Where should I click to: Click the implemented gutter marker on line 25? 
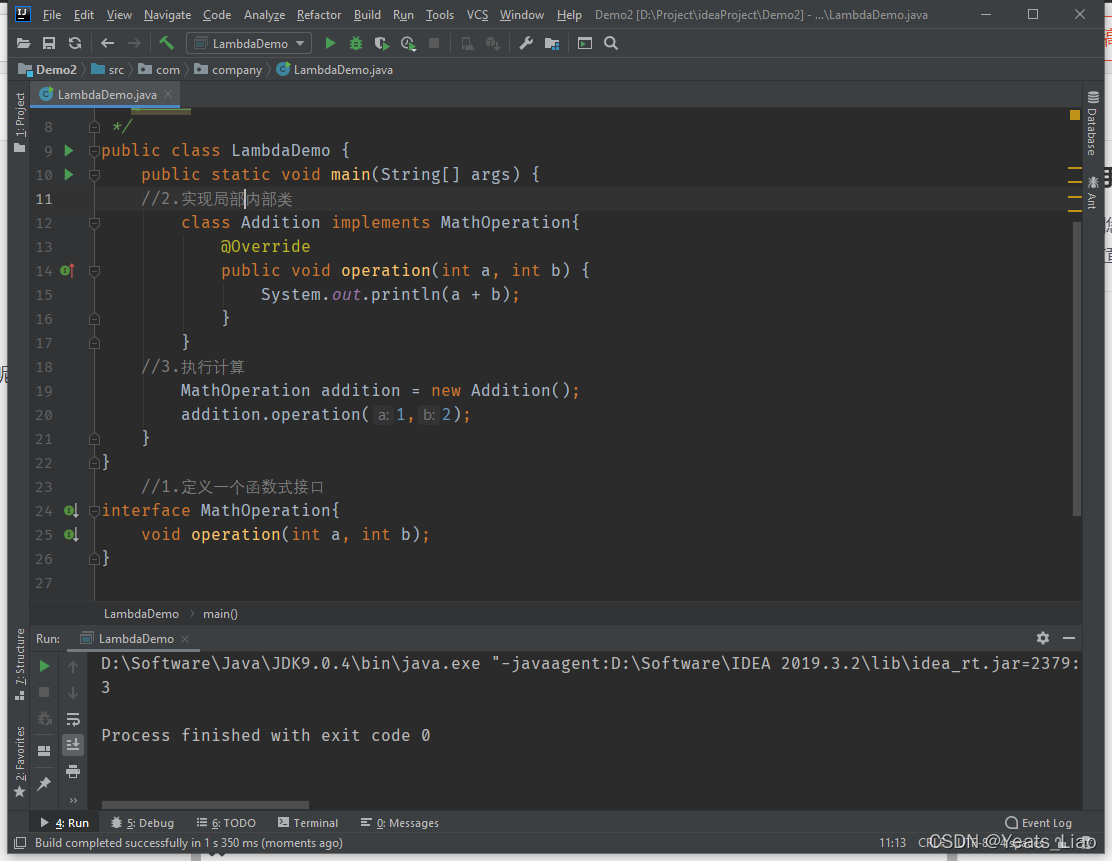[x=70, y=535]
